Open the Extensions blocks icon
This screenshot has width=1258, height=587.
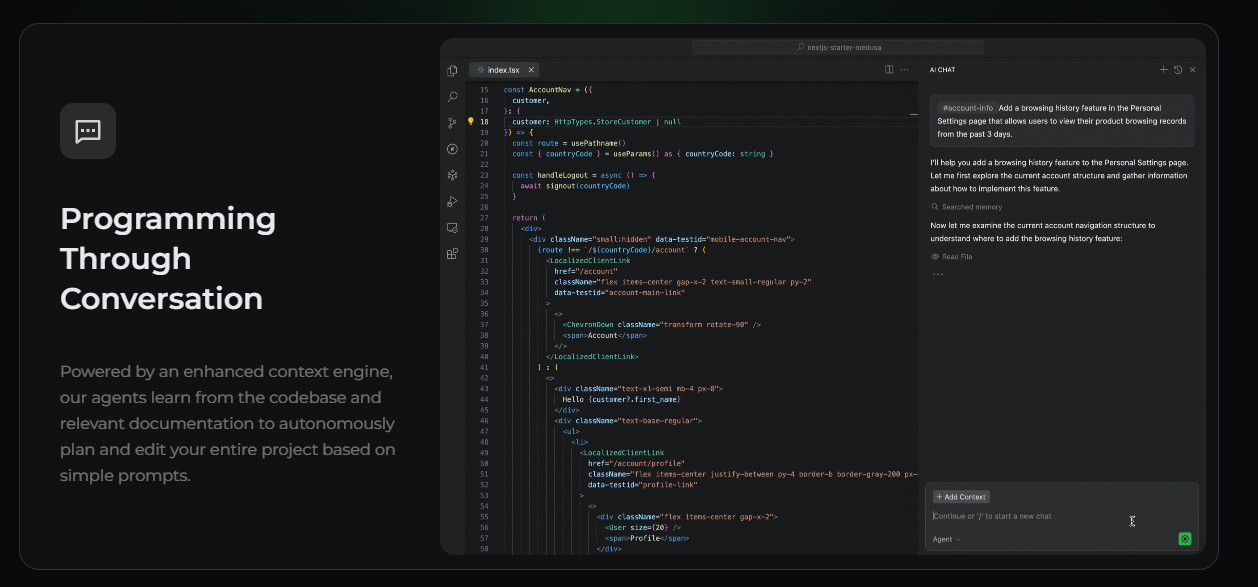pos(453,254)
